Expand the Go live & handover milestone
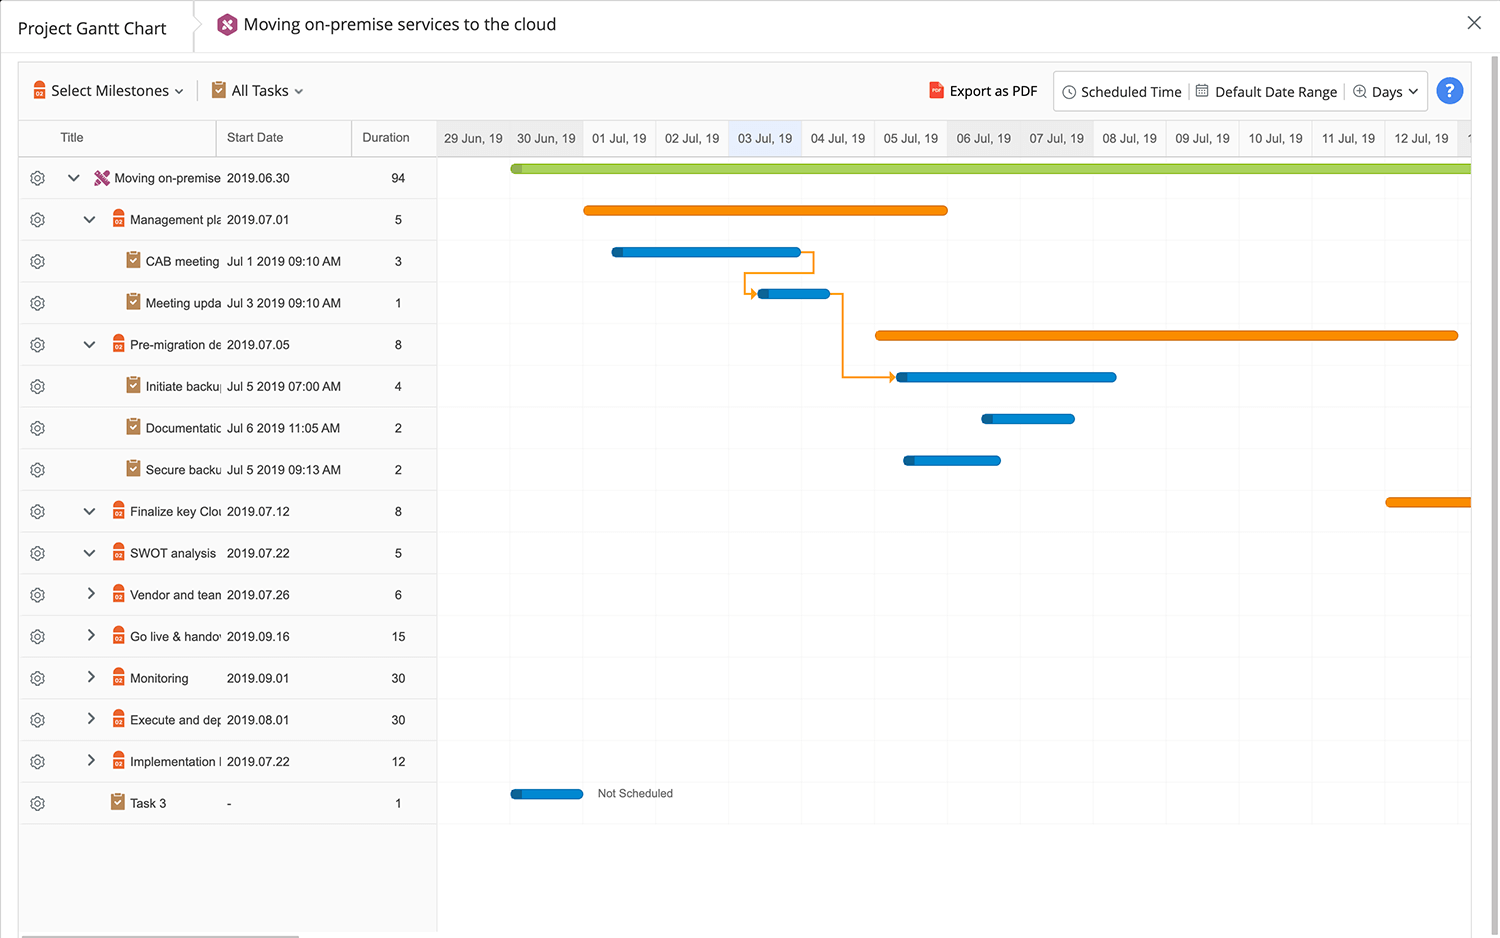Image resolution: width=1500 pixels, height=938 pixels. (91, 636)
